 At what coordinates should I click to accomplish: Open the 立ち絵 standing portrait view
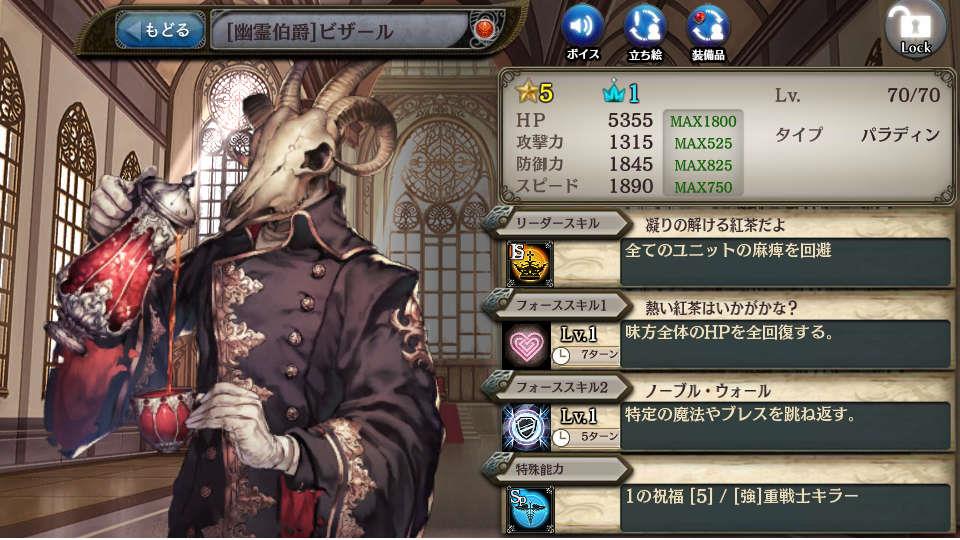click(645, 32)
